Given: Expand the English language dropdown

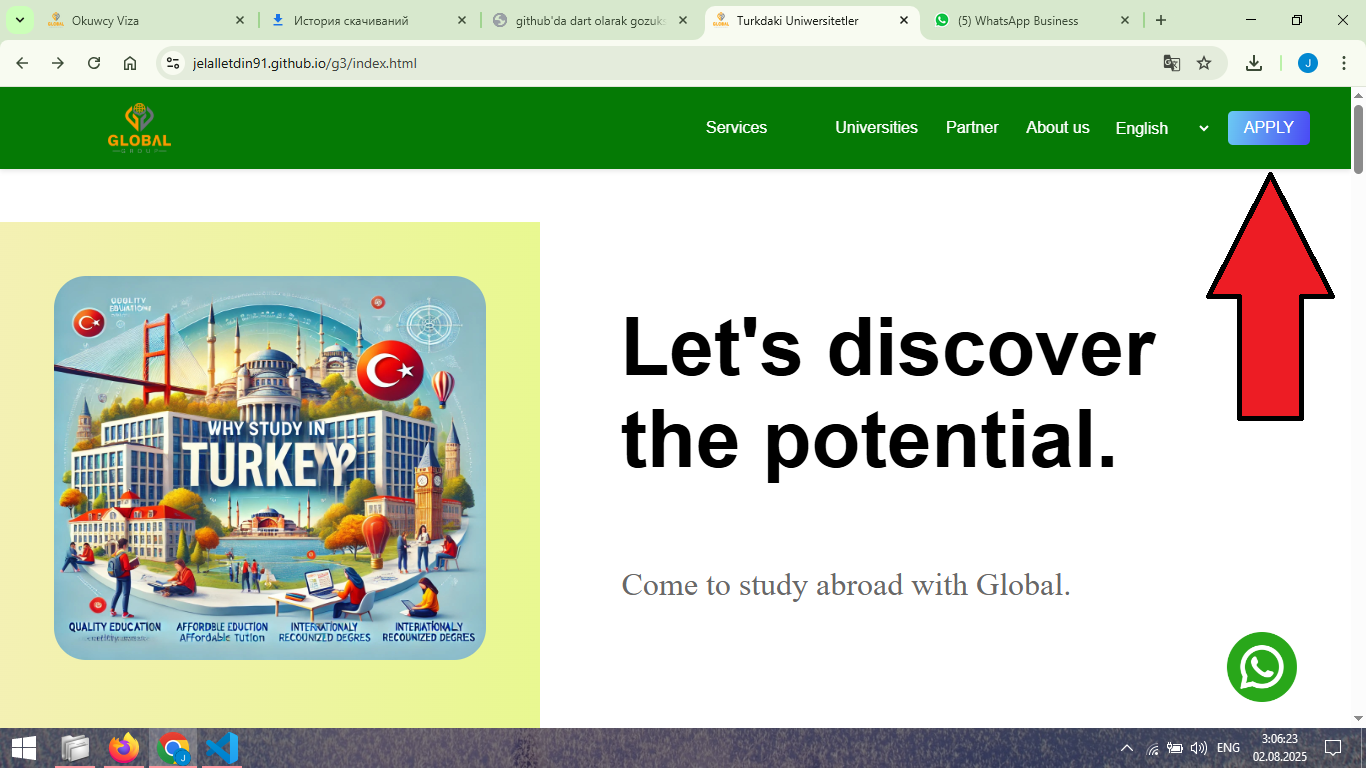Looking at the screenshot, I should click(1162, 128).
